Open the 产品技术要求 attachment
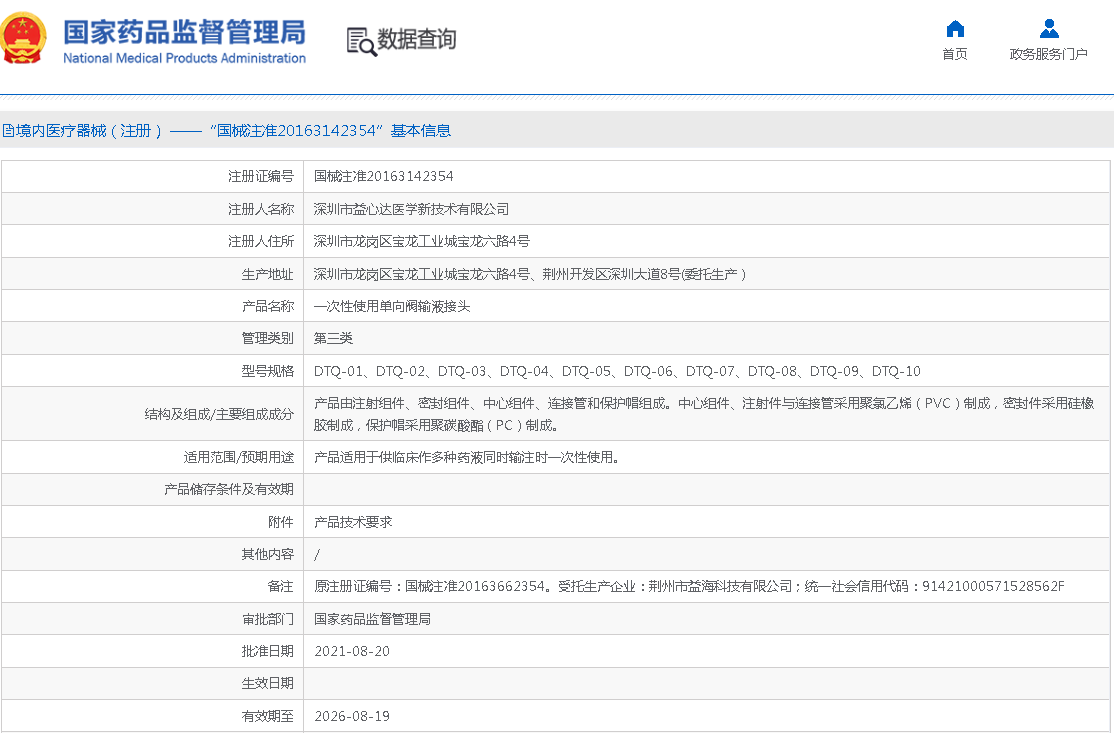The image size is (1114, 733). tap(353, 522)
